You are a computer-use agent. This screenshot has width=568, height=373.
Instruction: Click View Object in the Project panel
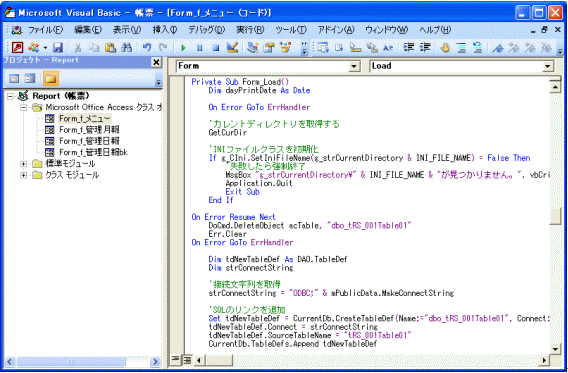(30, 78)
